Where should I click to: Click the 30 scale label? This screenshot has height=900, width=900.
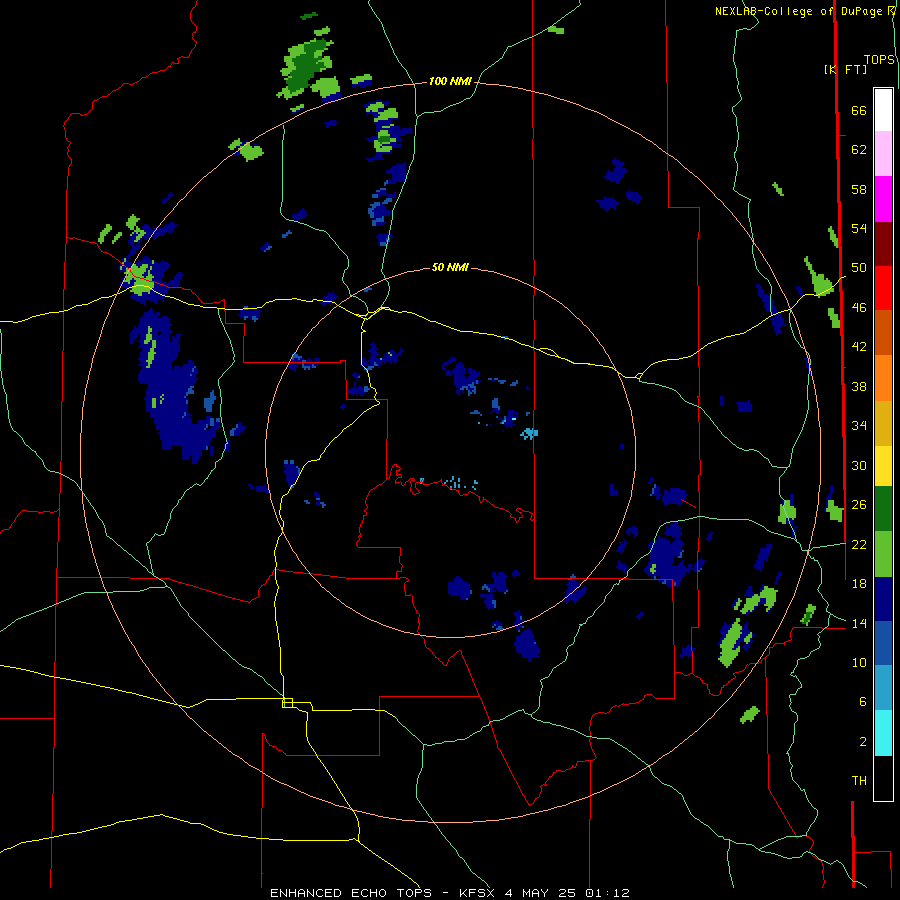click(859, 465)
